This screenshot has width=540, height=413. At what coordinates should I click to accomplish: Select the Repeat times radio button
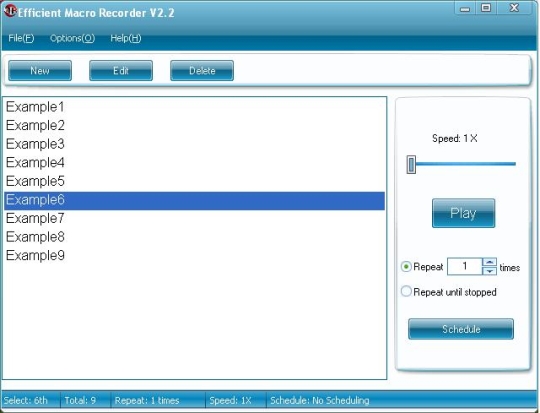406,267
